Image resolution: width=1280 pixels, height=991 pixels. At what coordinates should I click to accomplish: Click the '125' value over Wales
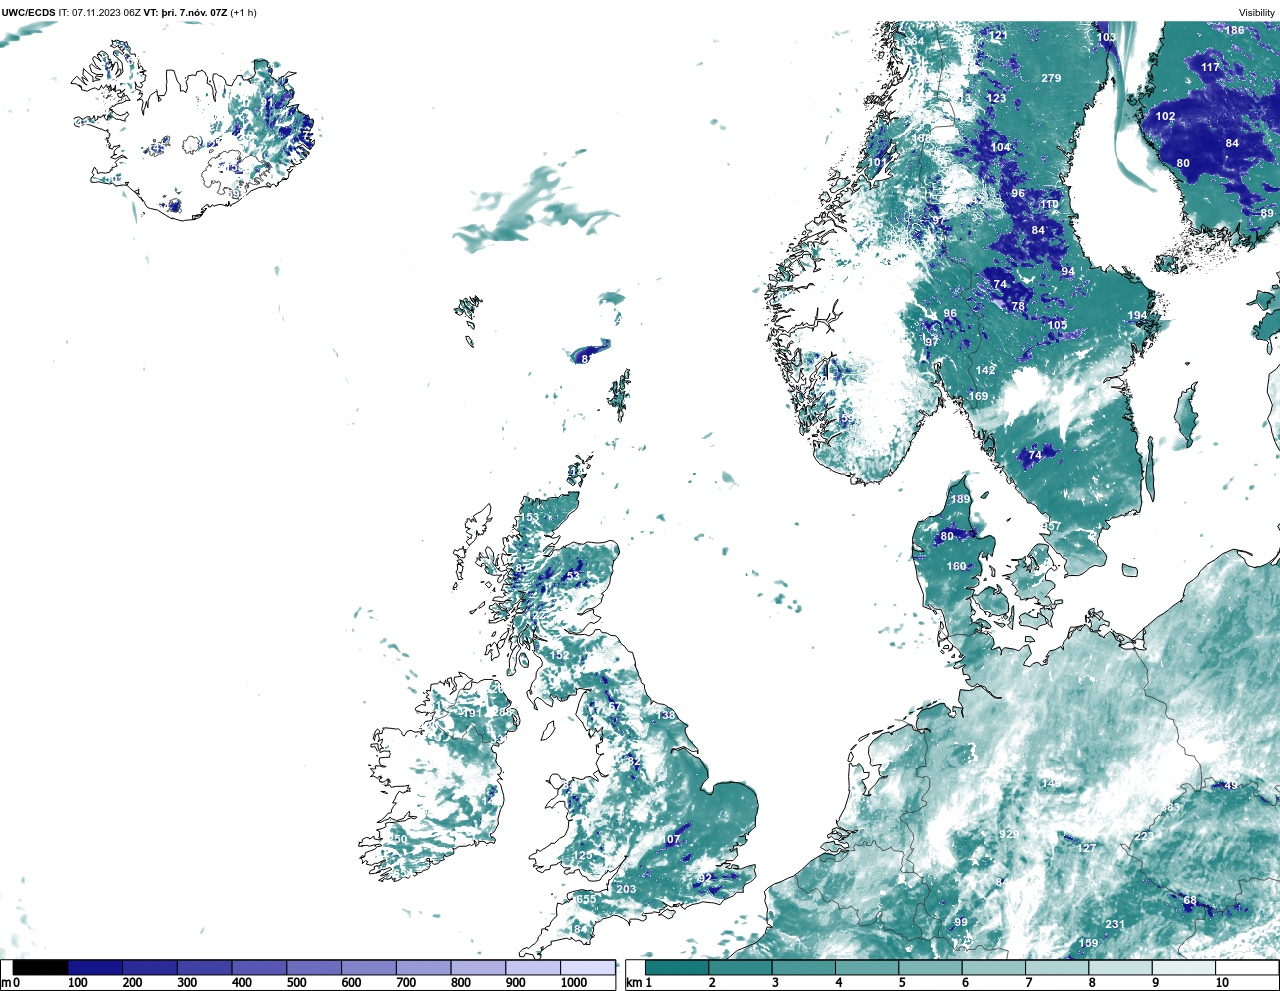pyautogui.click(x=582, y=856)
